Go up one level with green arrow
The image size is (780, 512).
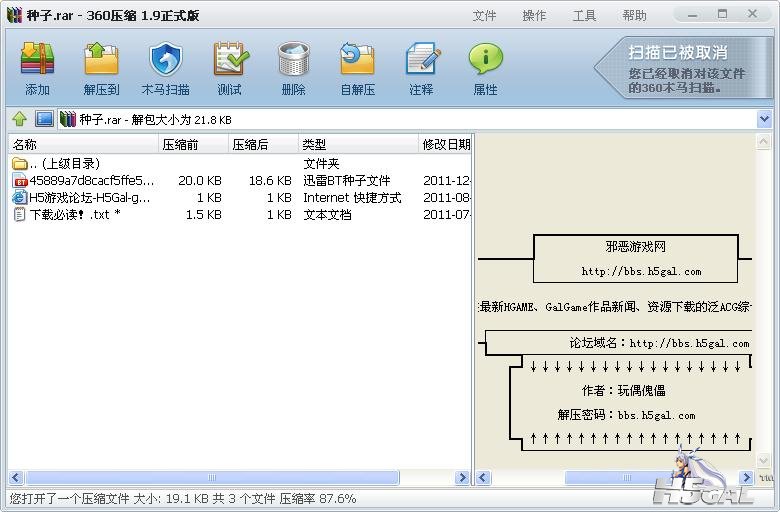[19, 119]
